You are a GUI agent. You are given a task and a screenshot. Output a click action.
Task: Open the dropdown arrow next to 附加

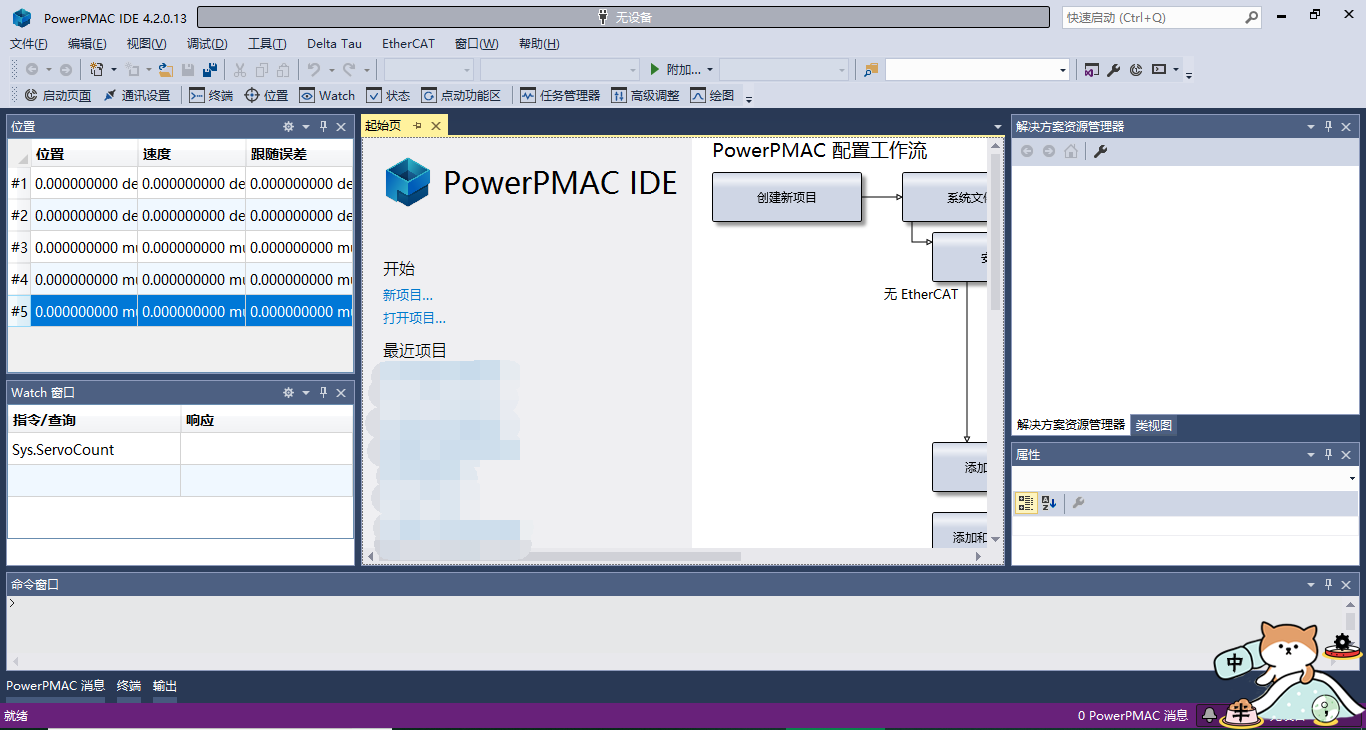pyautogui.click(x=710, y=70)
